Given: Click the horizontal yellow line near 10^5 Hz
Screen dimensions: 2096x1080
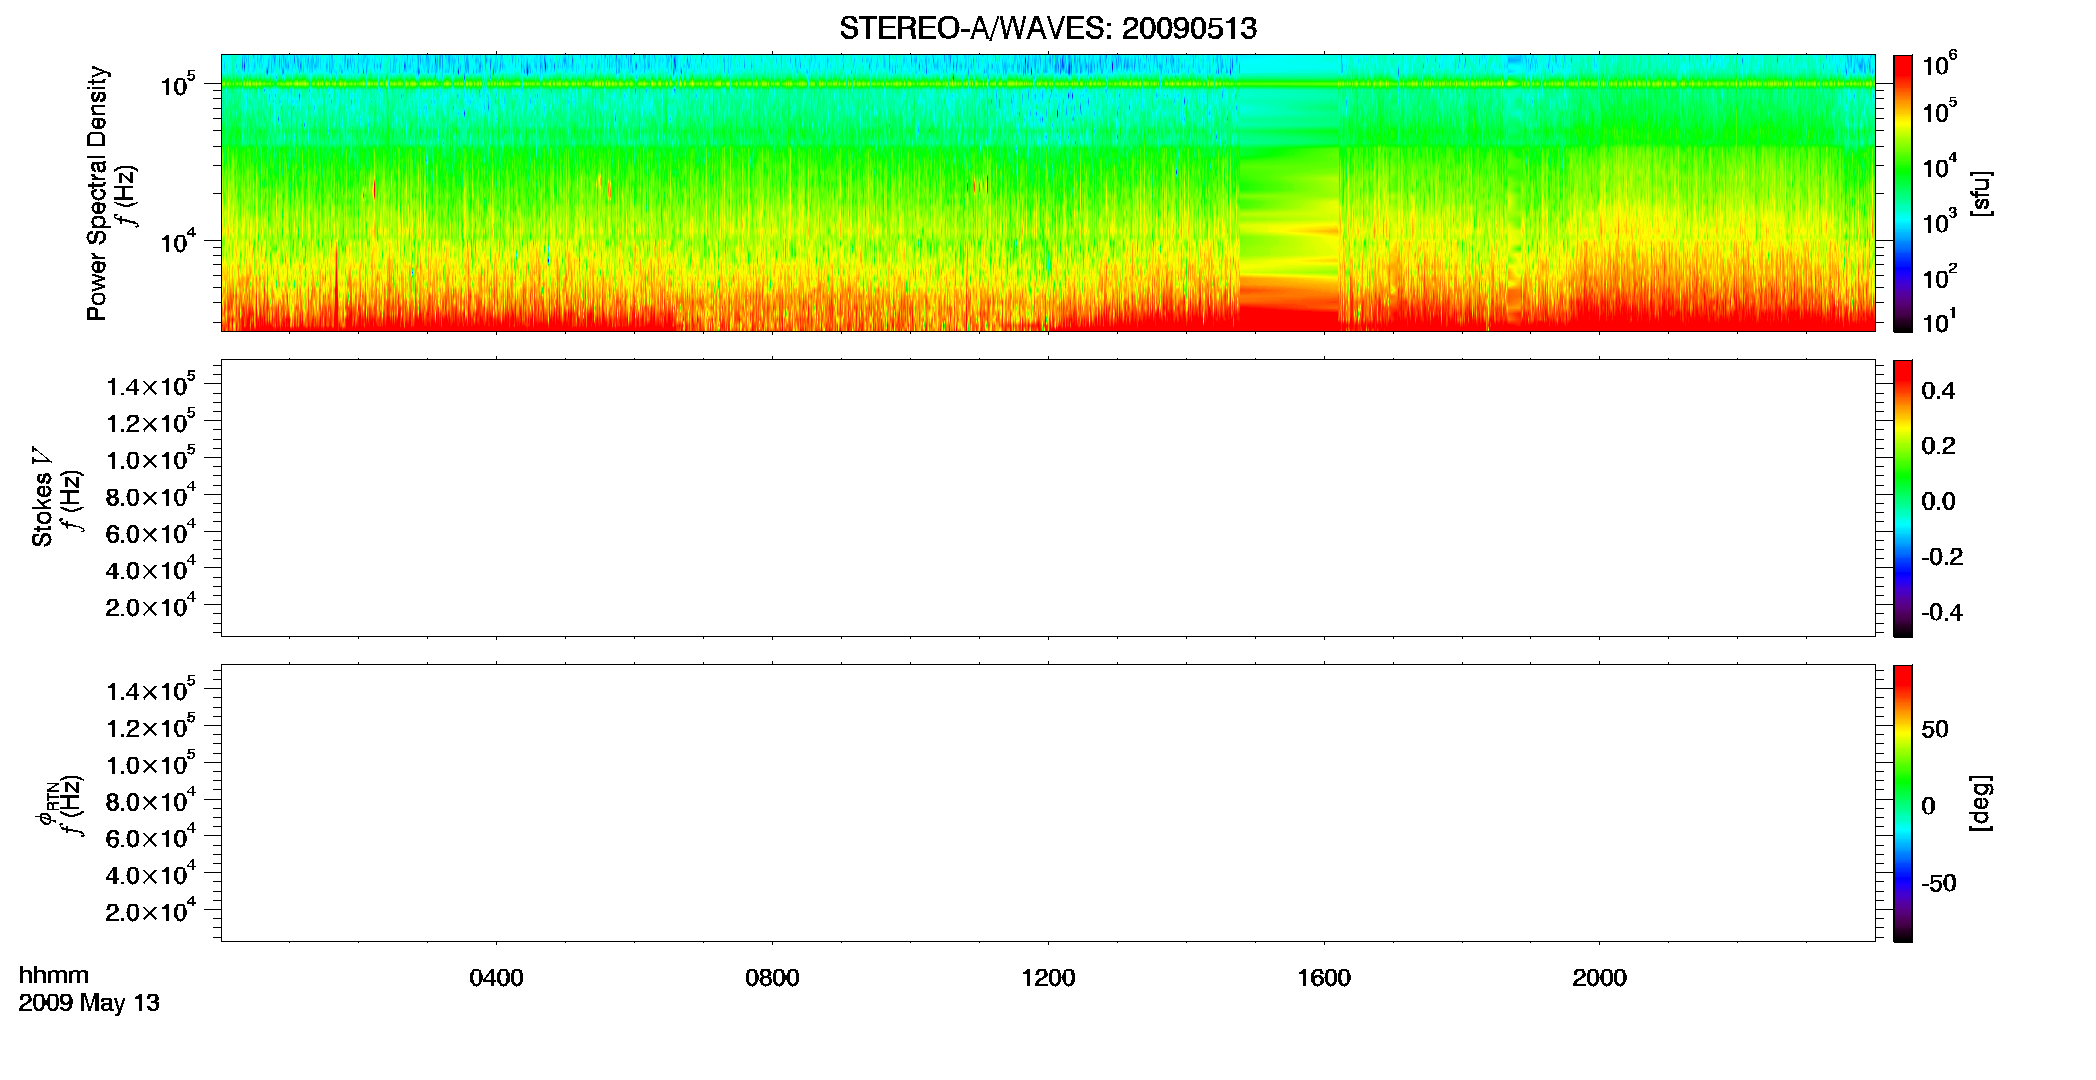Looking at the screenshot, I should (1048, 84).
